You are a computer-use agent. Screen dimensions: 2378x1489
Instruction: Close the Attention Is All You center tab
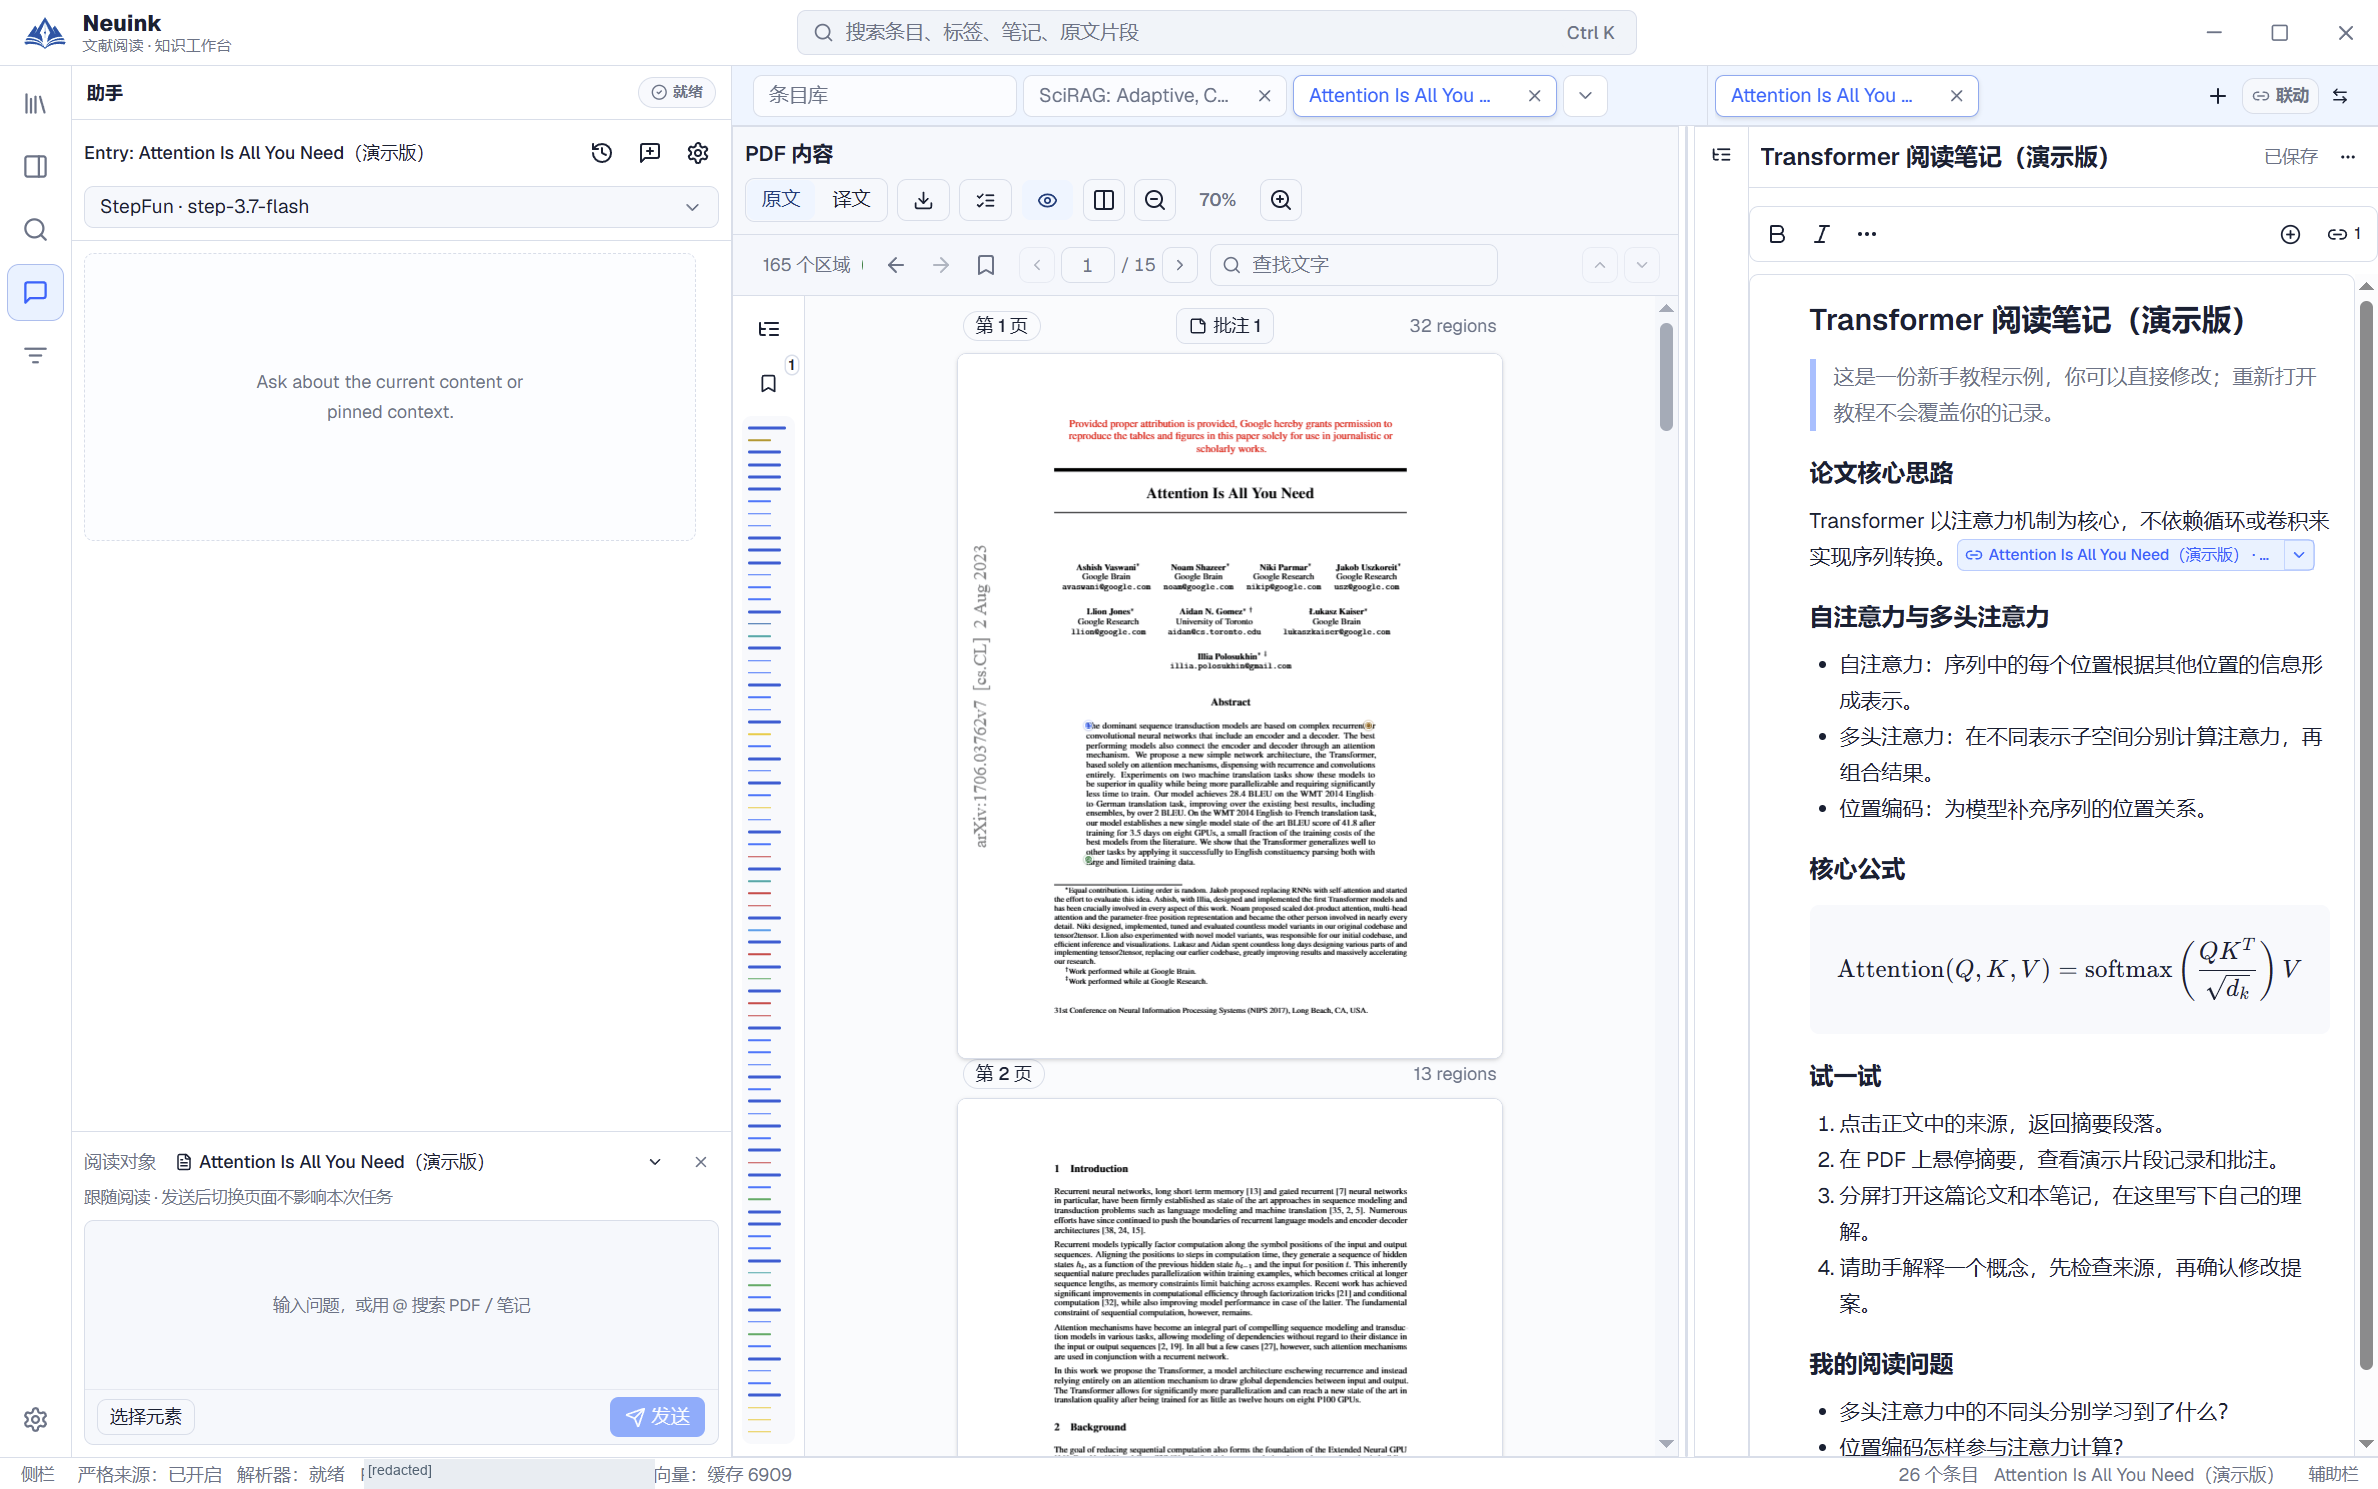(1534, 96)
